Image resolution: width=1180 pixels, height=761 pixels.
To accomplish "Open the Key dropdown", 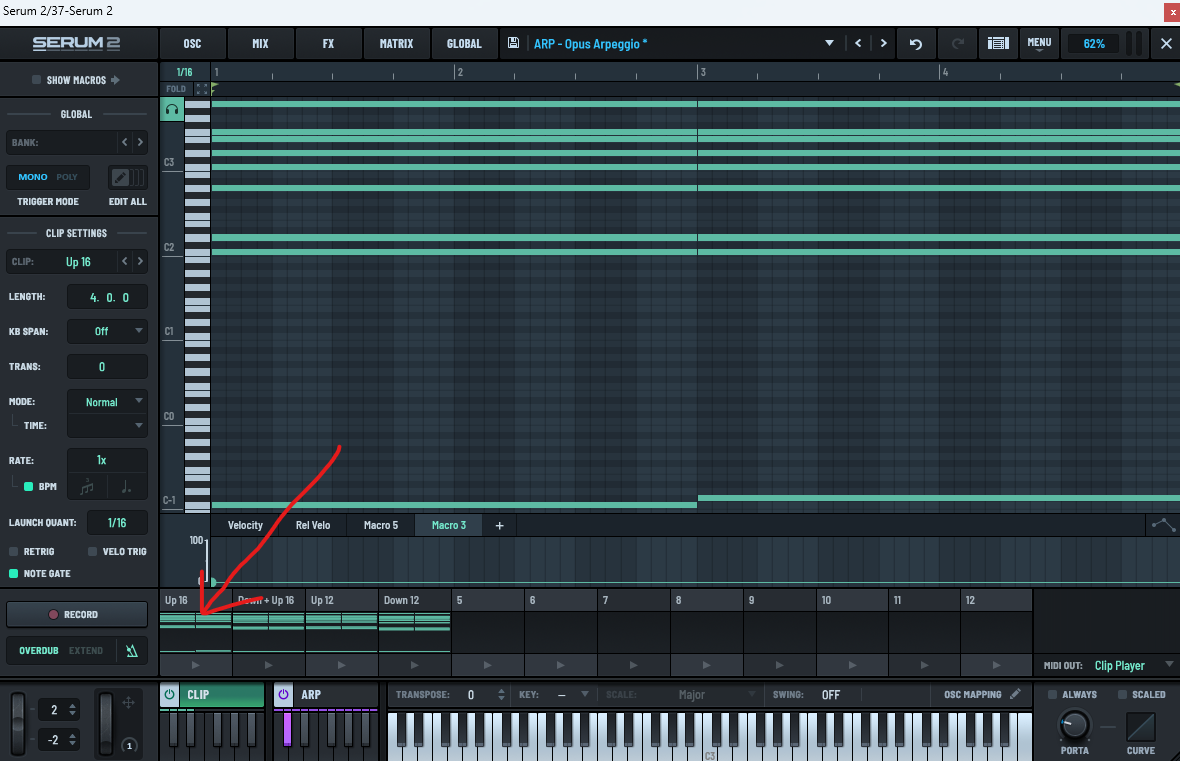I will (x=571, y=695).
